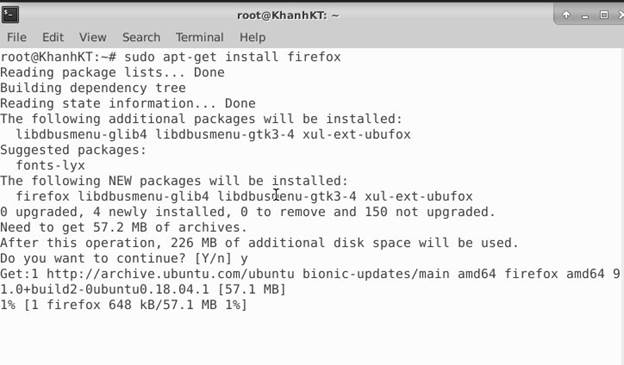
Task: Click the archive.ubuntu.com URL in output
Action: point(170,274)
